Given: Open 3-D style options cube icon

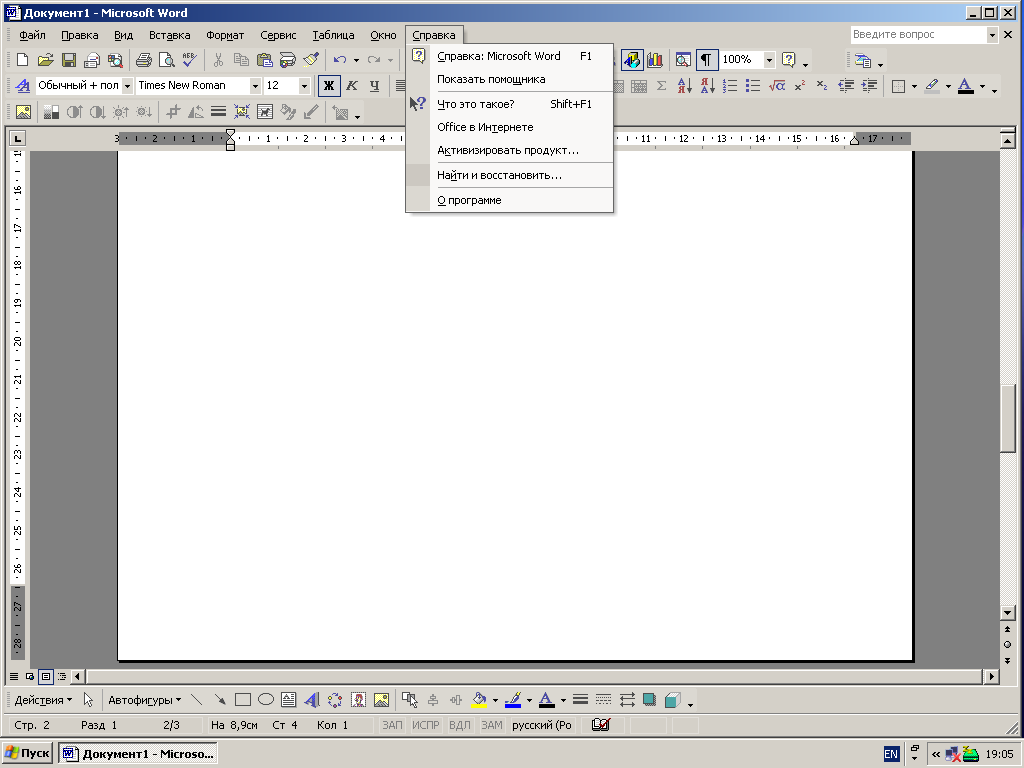Looking at the screenshot, I should [x=673, y=700].
